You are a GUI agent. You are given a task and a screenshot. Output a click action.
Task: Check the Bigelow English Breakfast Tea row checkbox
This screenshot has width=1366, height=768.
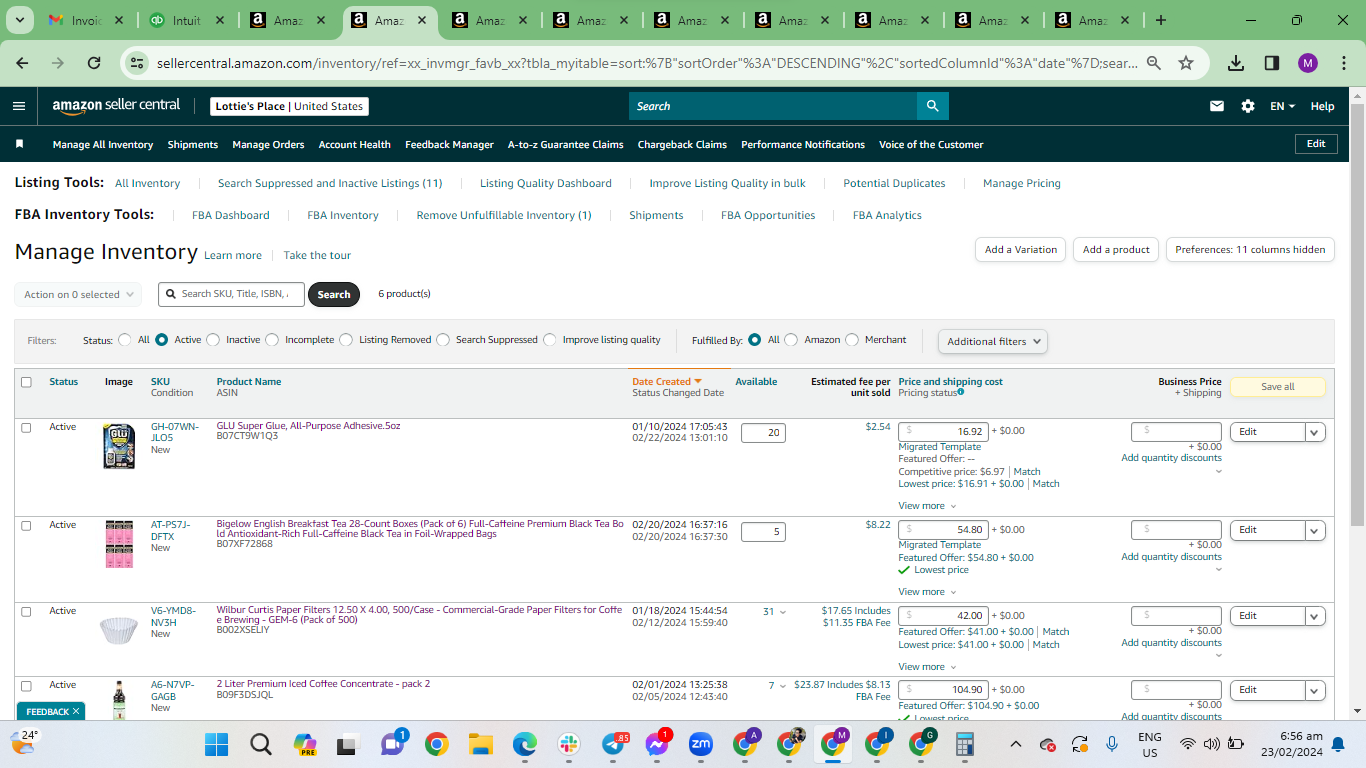[x=26, y=525]
